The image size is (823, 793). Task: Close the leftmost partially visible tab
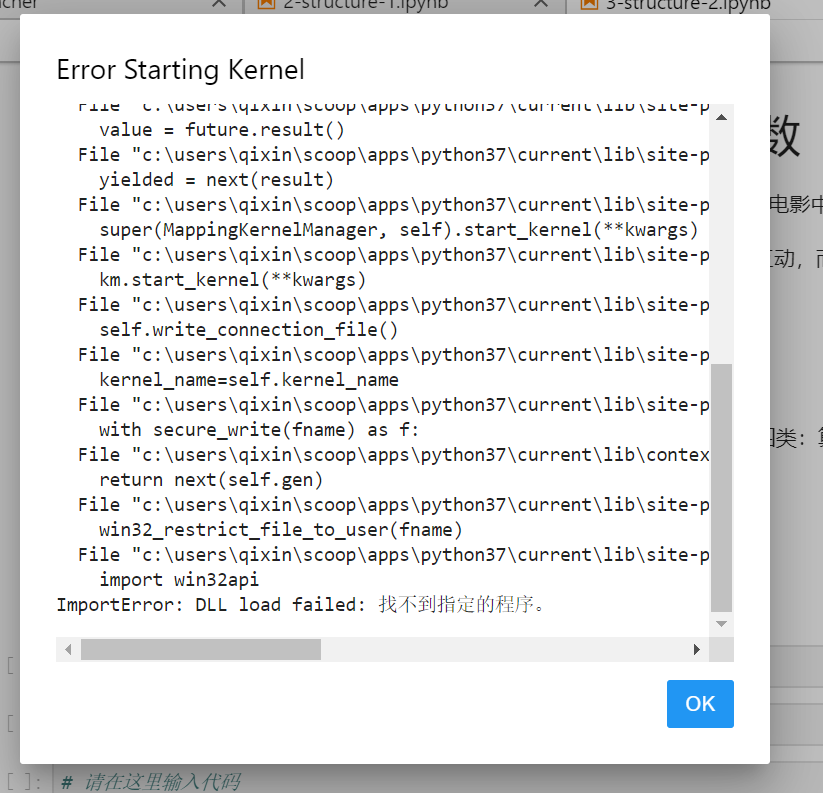click(221, 6)
